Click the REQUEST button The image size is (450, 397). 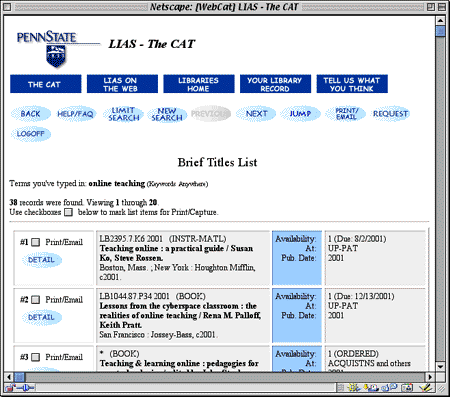390,114
